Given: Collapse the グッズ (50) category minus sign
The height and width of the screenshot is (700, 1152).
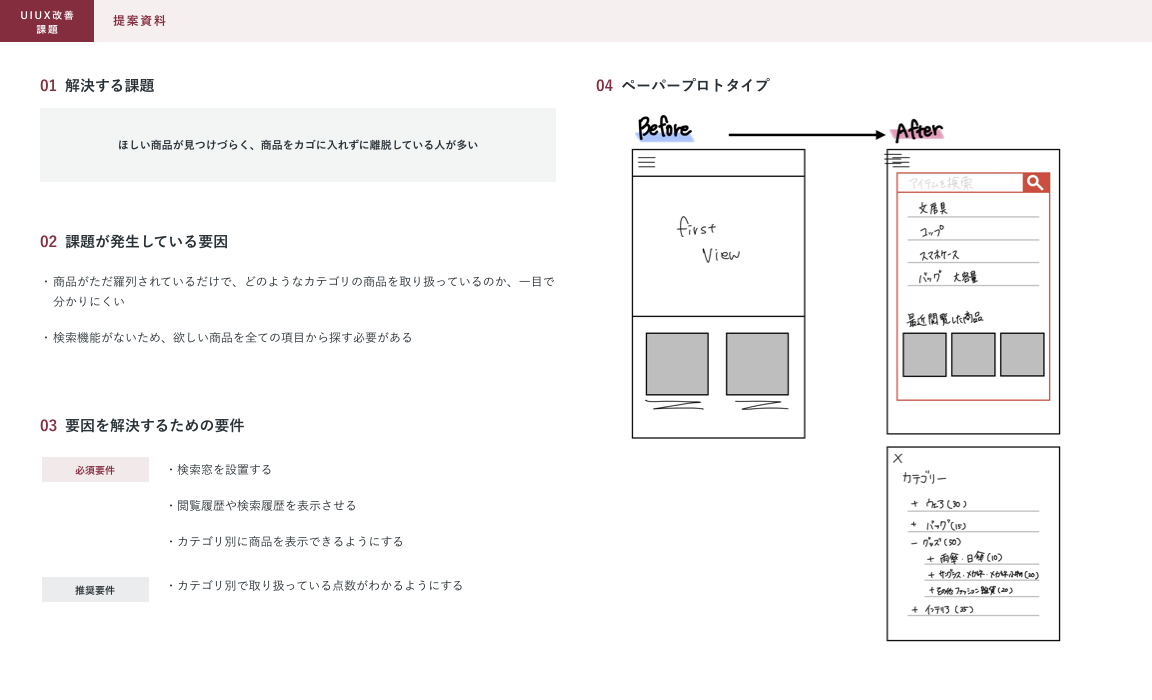Looking at the screenshot, I should [x=914, y=543].
